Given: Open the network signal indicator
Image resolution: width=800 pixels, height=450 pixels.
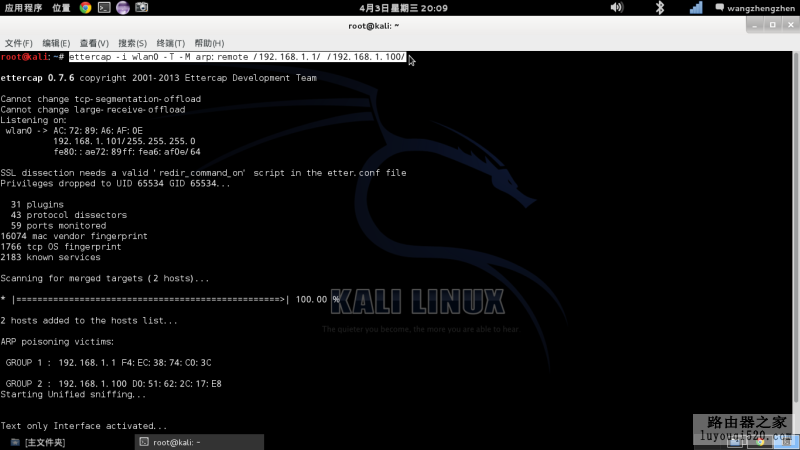Looking at the screenshot, I should click(696, 8).
